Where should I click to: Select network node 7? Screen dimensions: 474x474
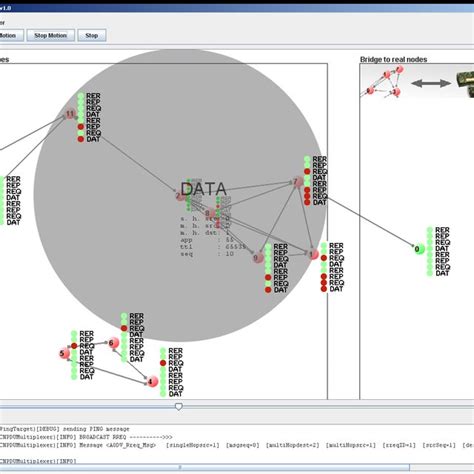click(x=298, y=182)
